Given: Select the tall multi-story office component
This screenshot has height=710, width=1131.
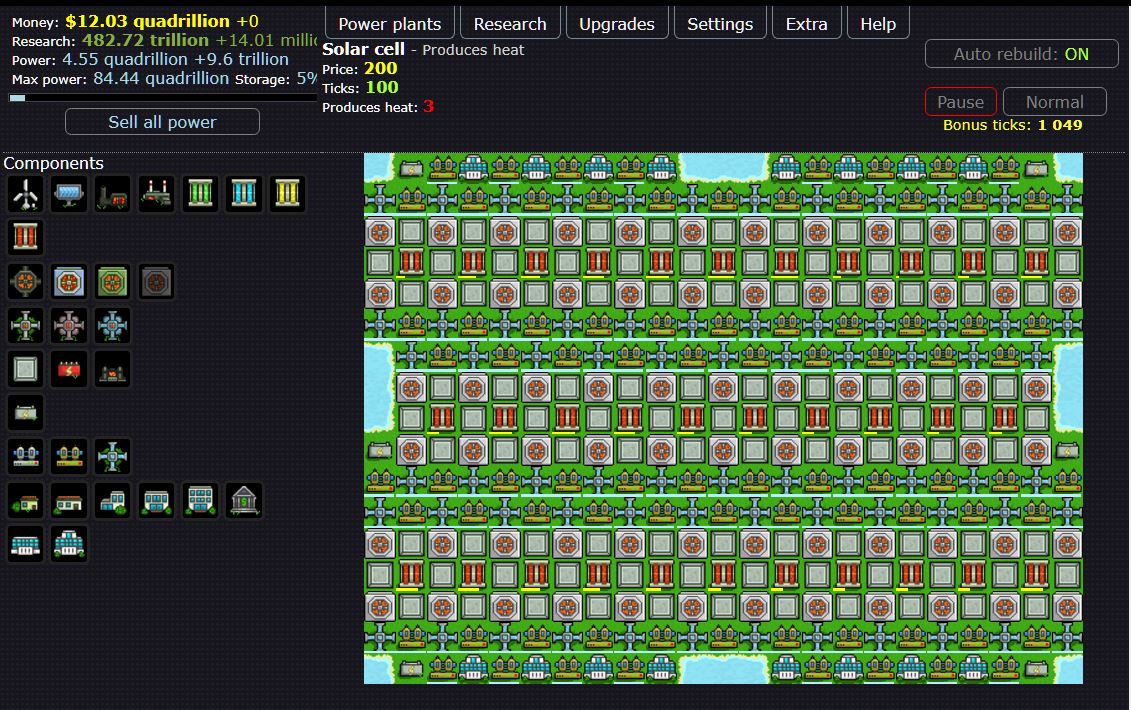Looking at the screenshot, I should click(x=201, y=501).
